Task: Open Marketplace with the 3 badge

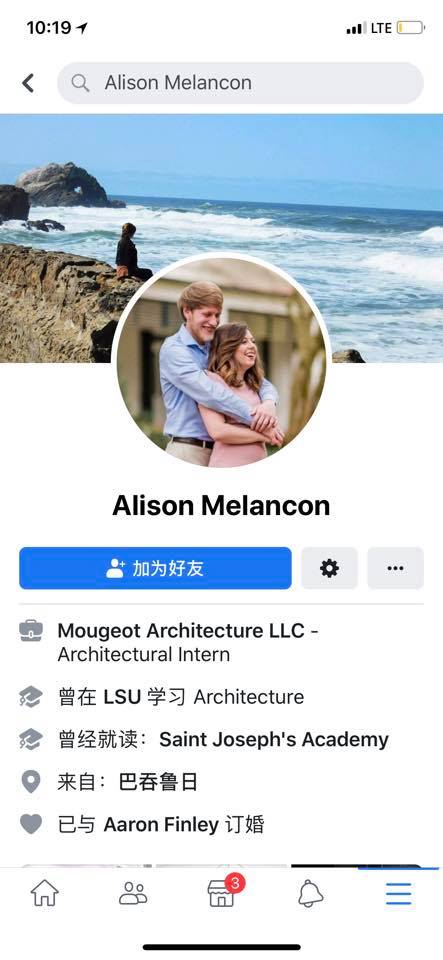Action: [x=224, y=891]
